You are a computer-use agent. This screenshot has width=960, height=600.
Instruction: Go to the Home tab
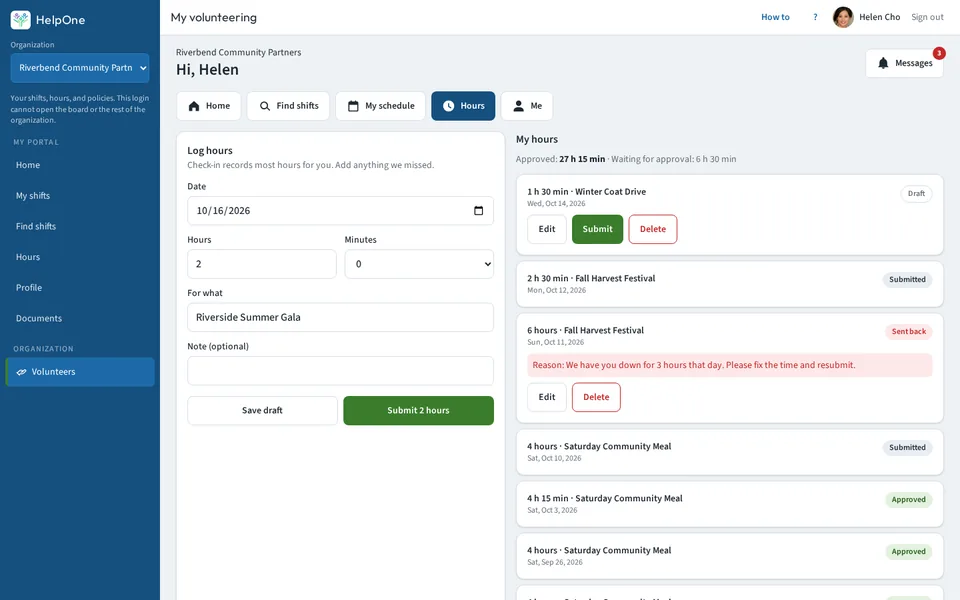(209, 106)
